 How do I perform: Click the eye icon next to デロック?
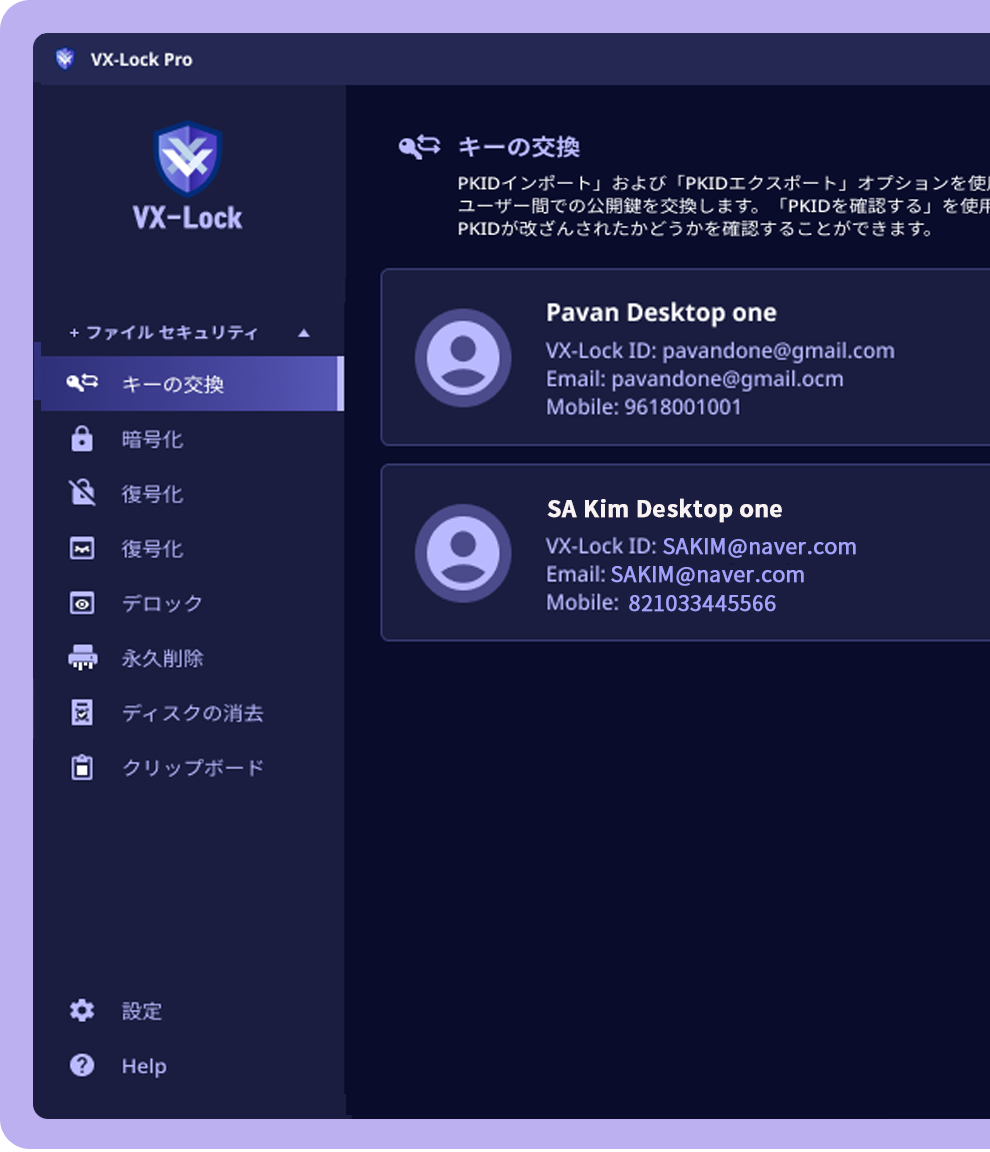click(82, 603)
